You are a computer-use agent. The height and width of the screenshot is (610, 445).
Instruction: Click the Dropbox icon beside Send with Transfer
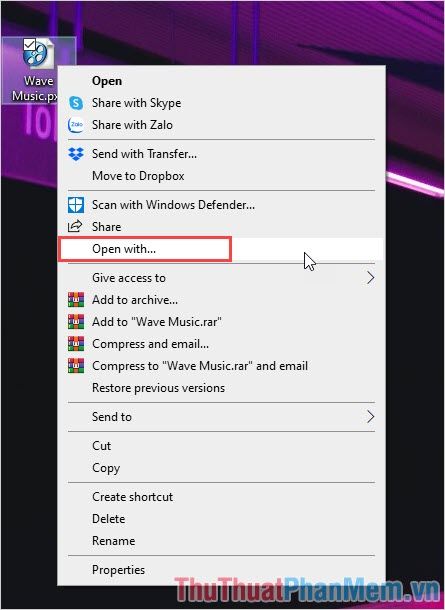click(x=76, y=154)
